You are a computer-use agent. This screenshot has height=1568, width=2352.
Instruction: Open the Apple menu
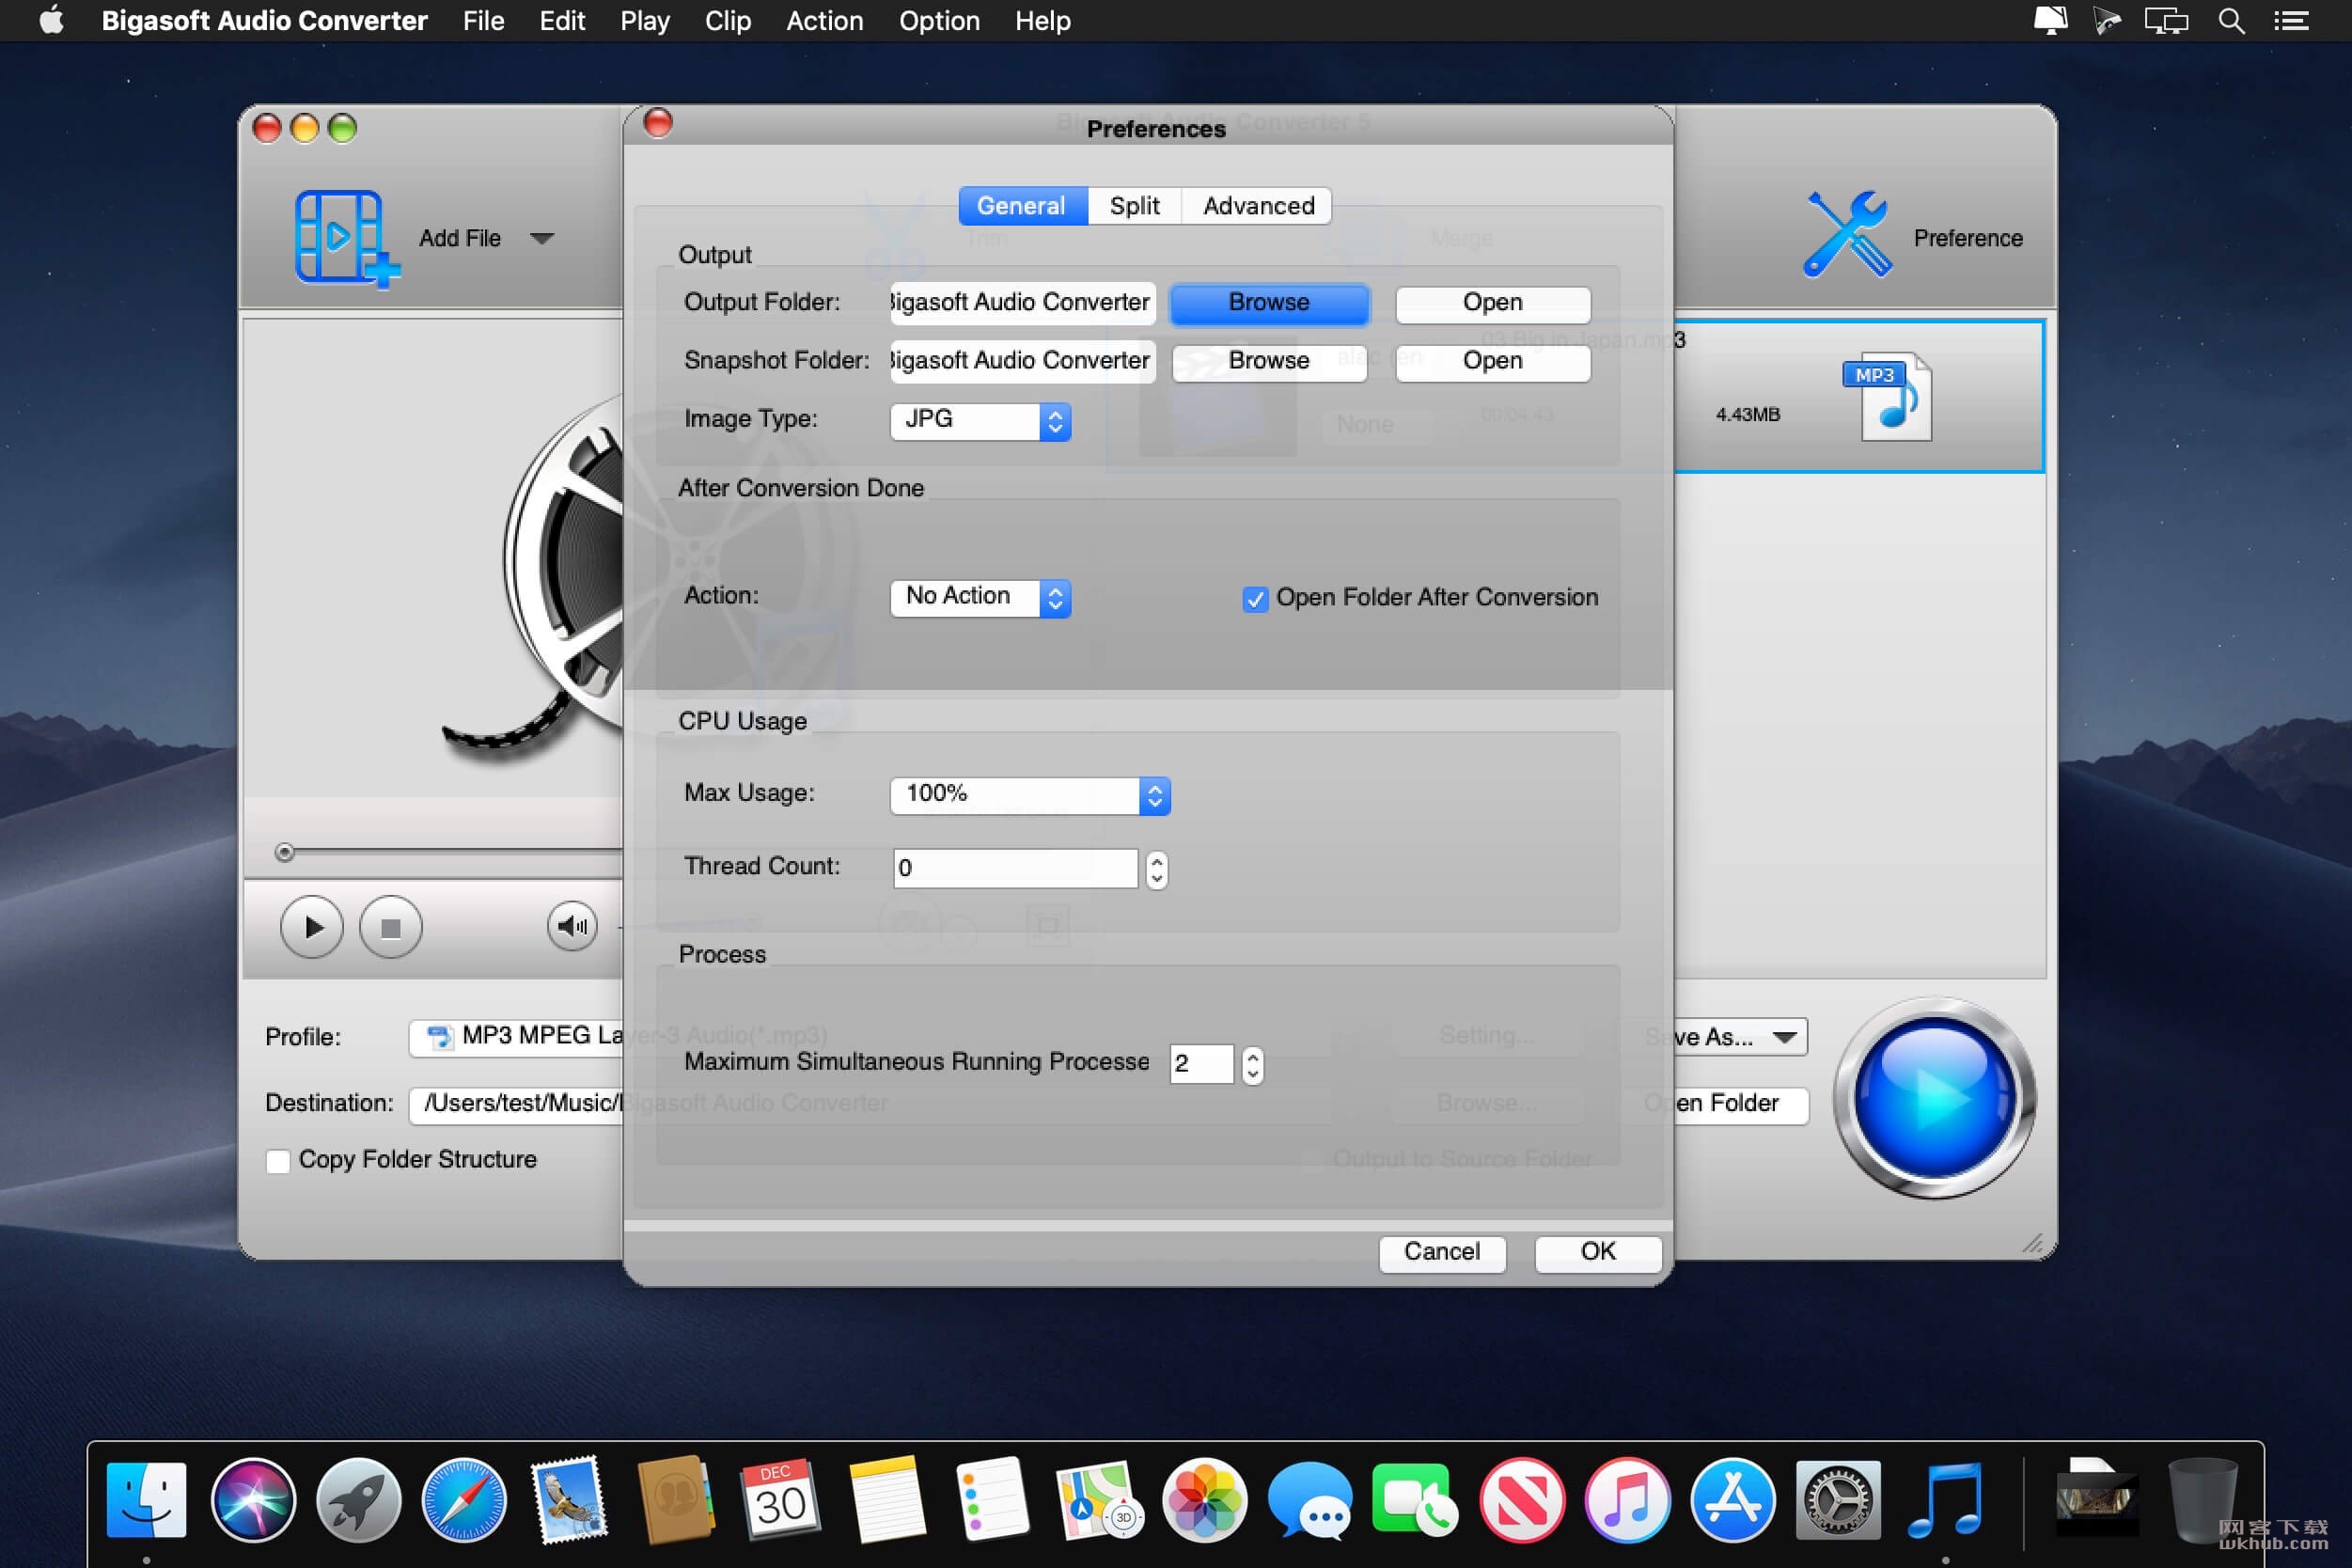coord(51,20)
